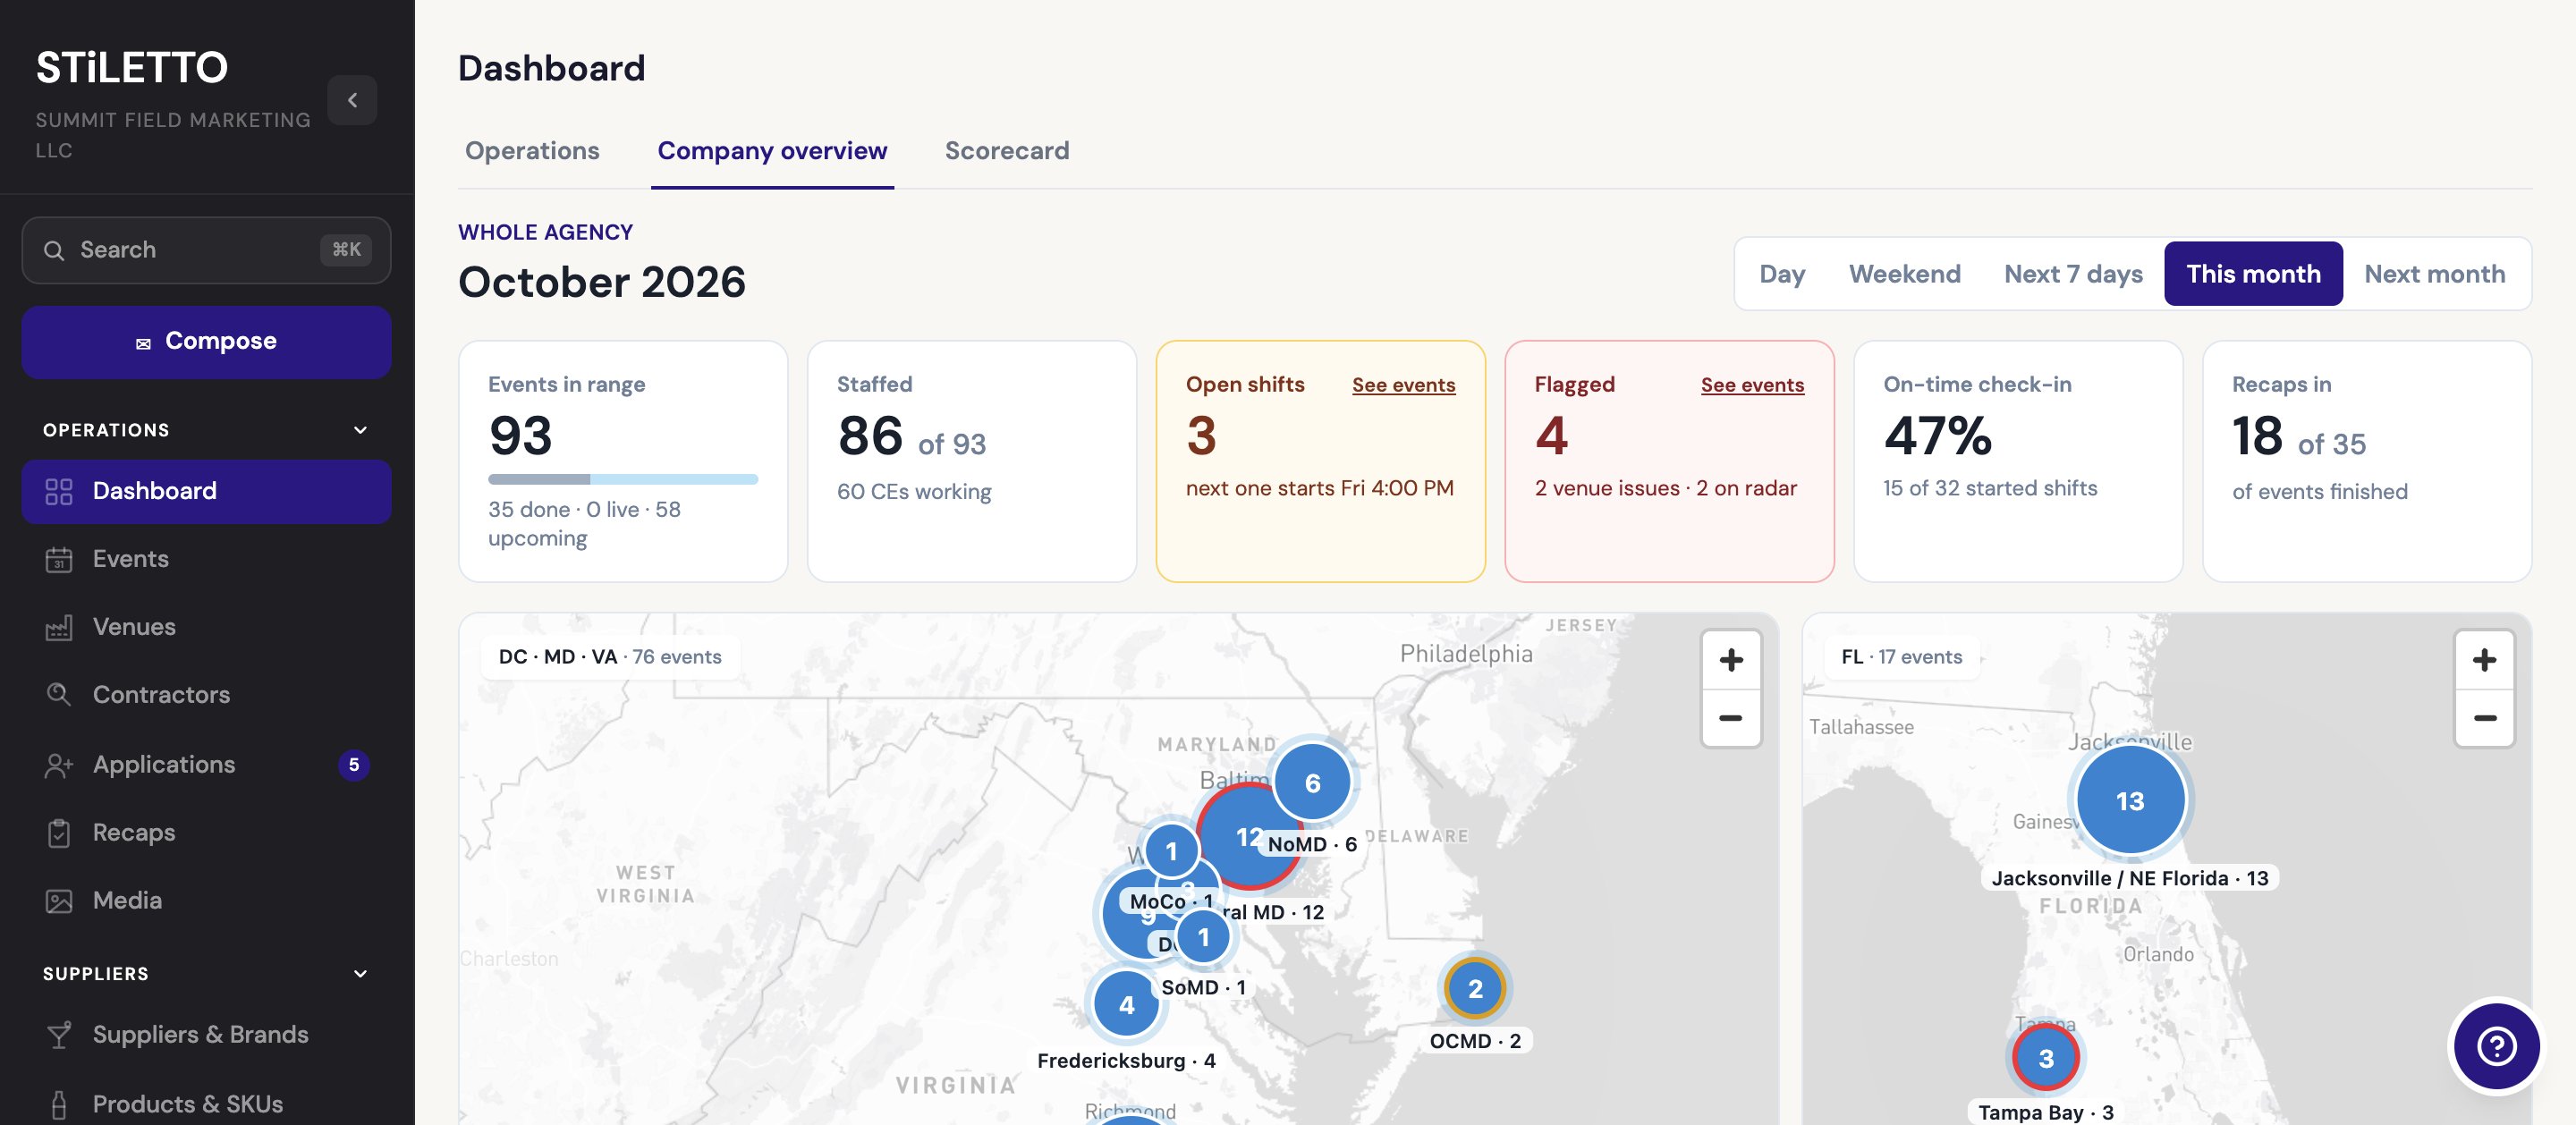The image size is (2576, 1125).
Task: Set range to Next 7 days
Action: click(2073, 274)
